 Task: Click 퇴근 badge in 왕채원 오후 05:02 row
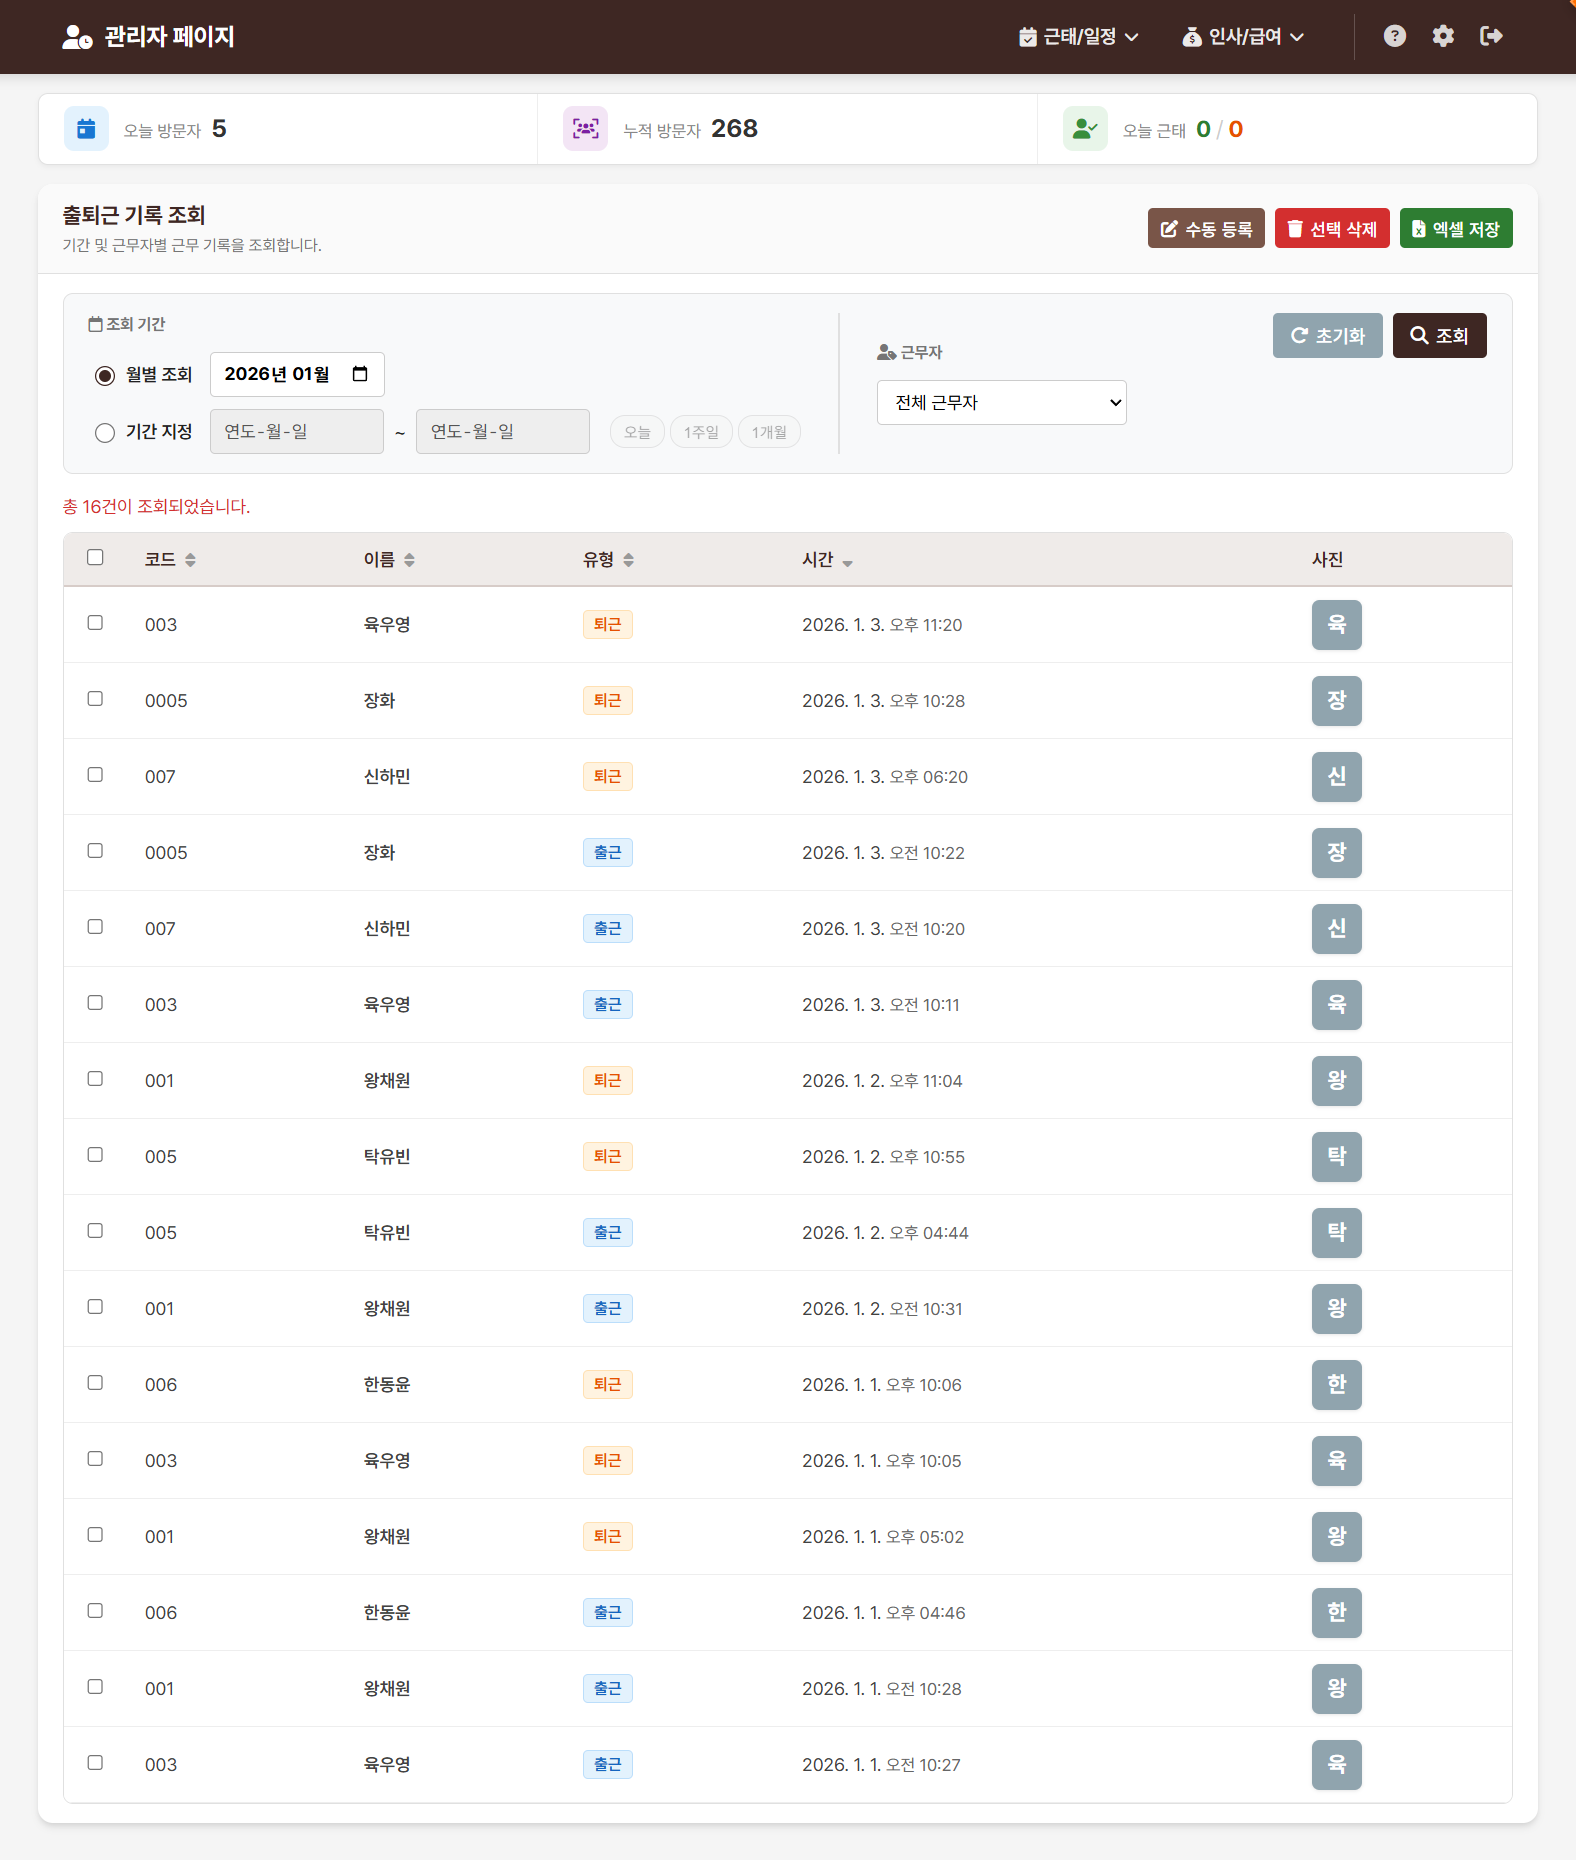pyautogui.click(x=608, y=1537)
